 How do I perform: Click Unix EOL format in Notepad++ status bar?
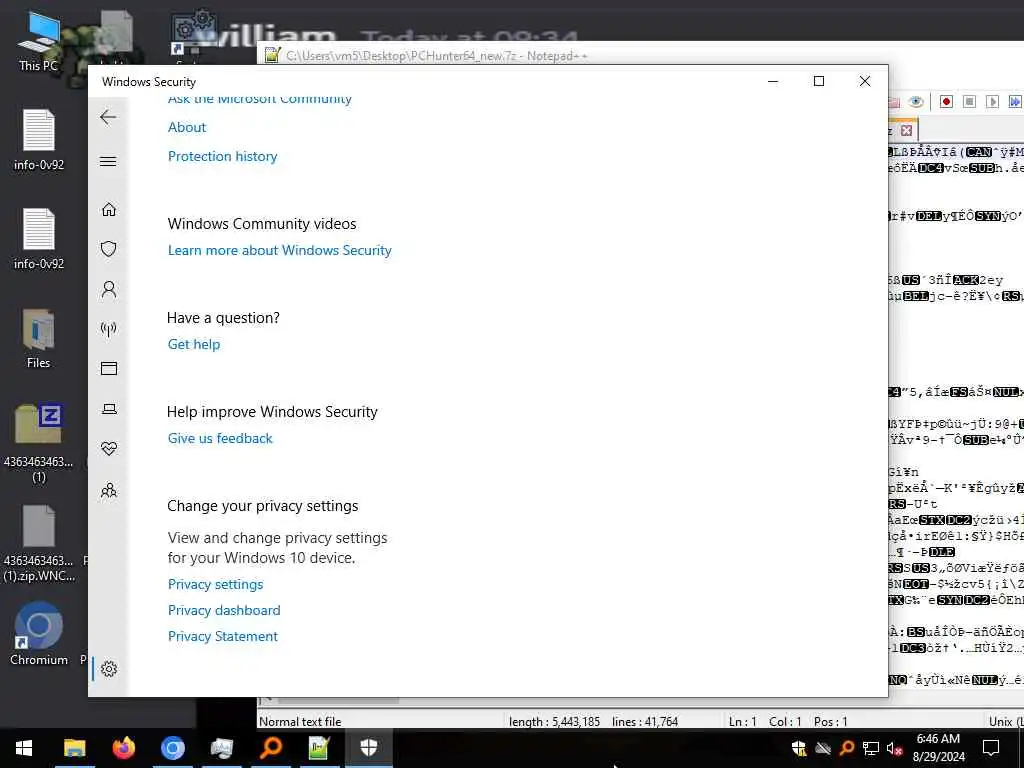click(x=1004, y=722)
